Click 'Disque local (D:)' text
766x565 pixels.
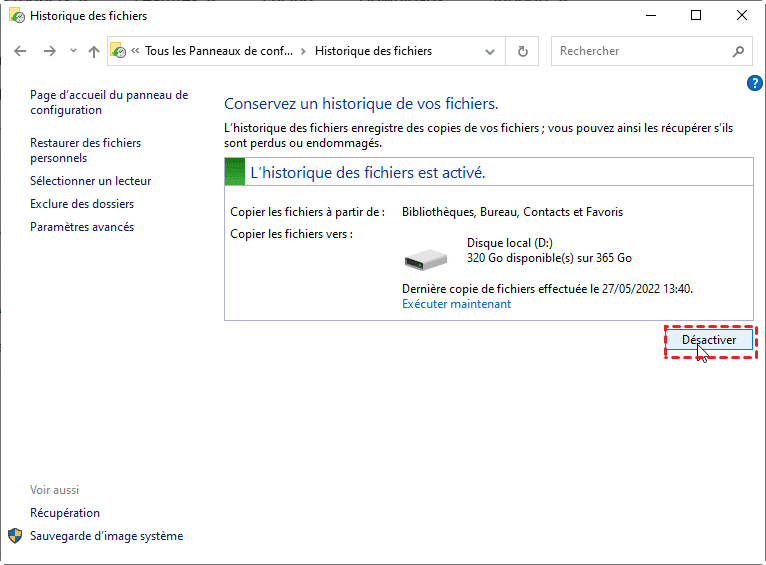pos(510,243)
